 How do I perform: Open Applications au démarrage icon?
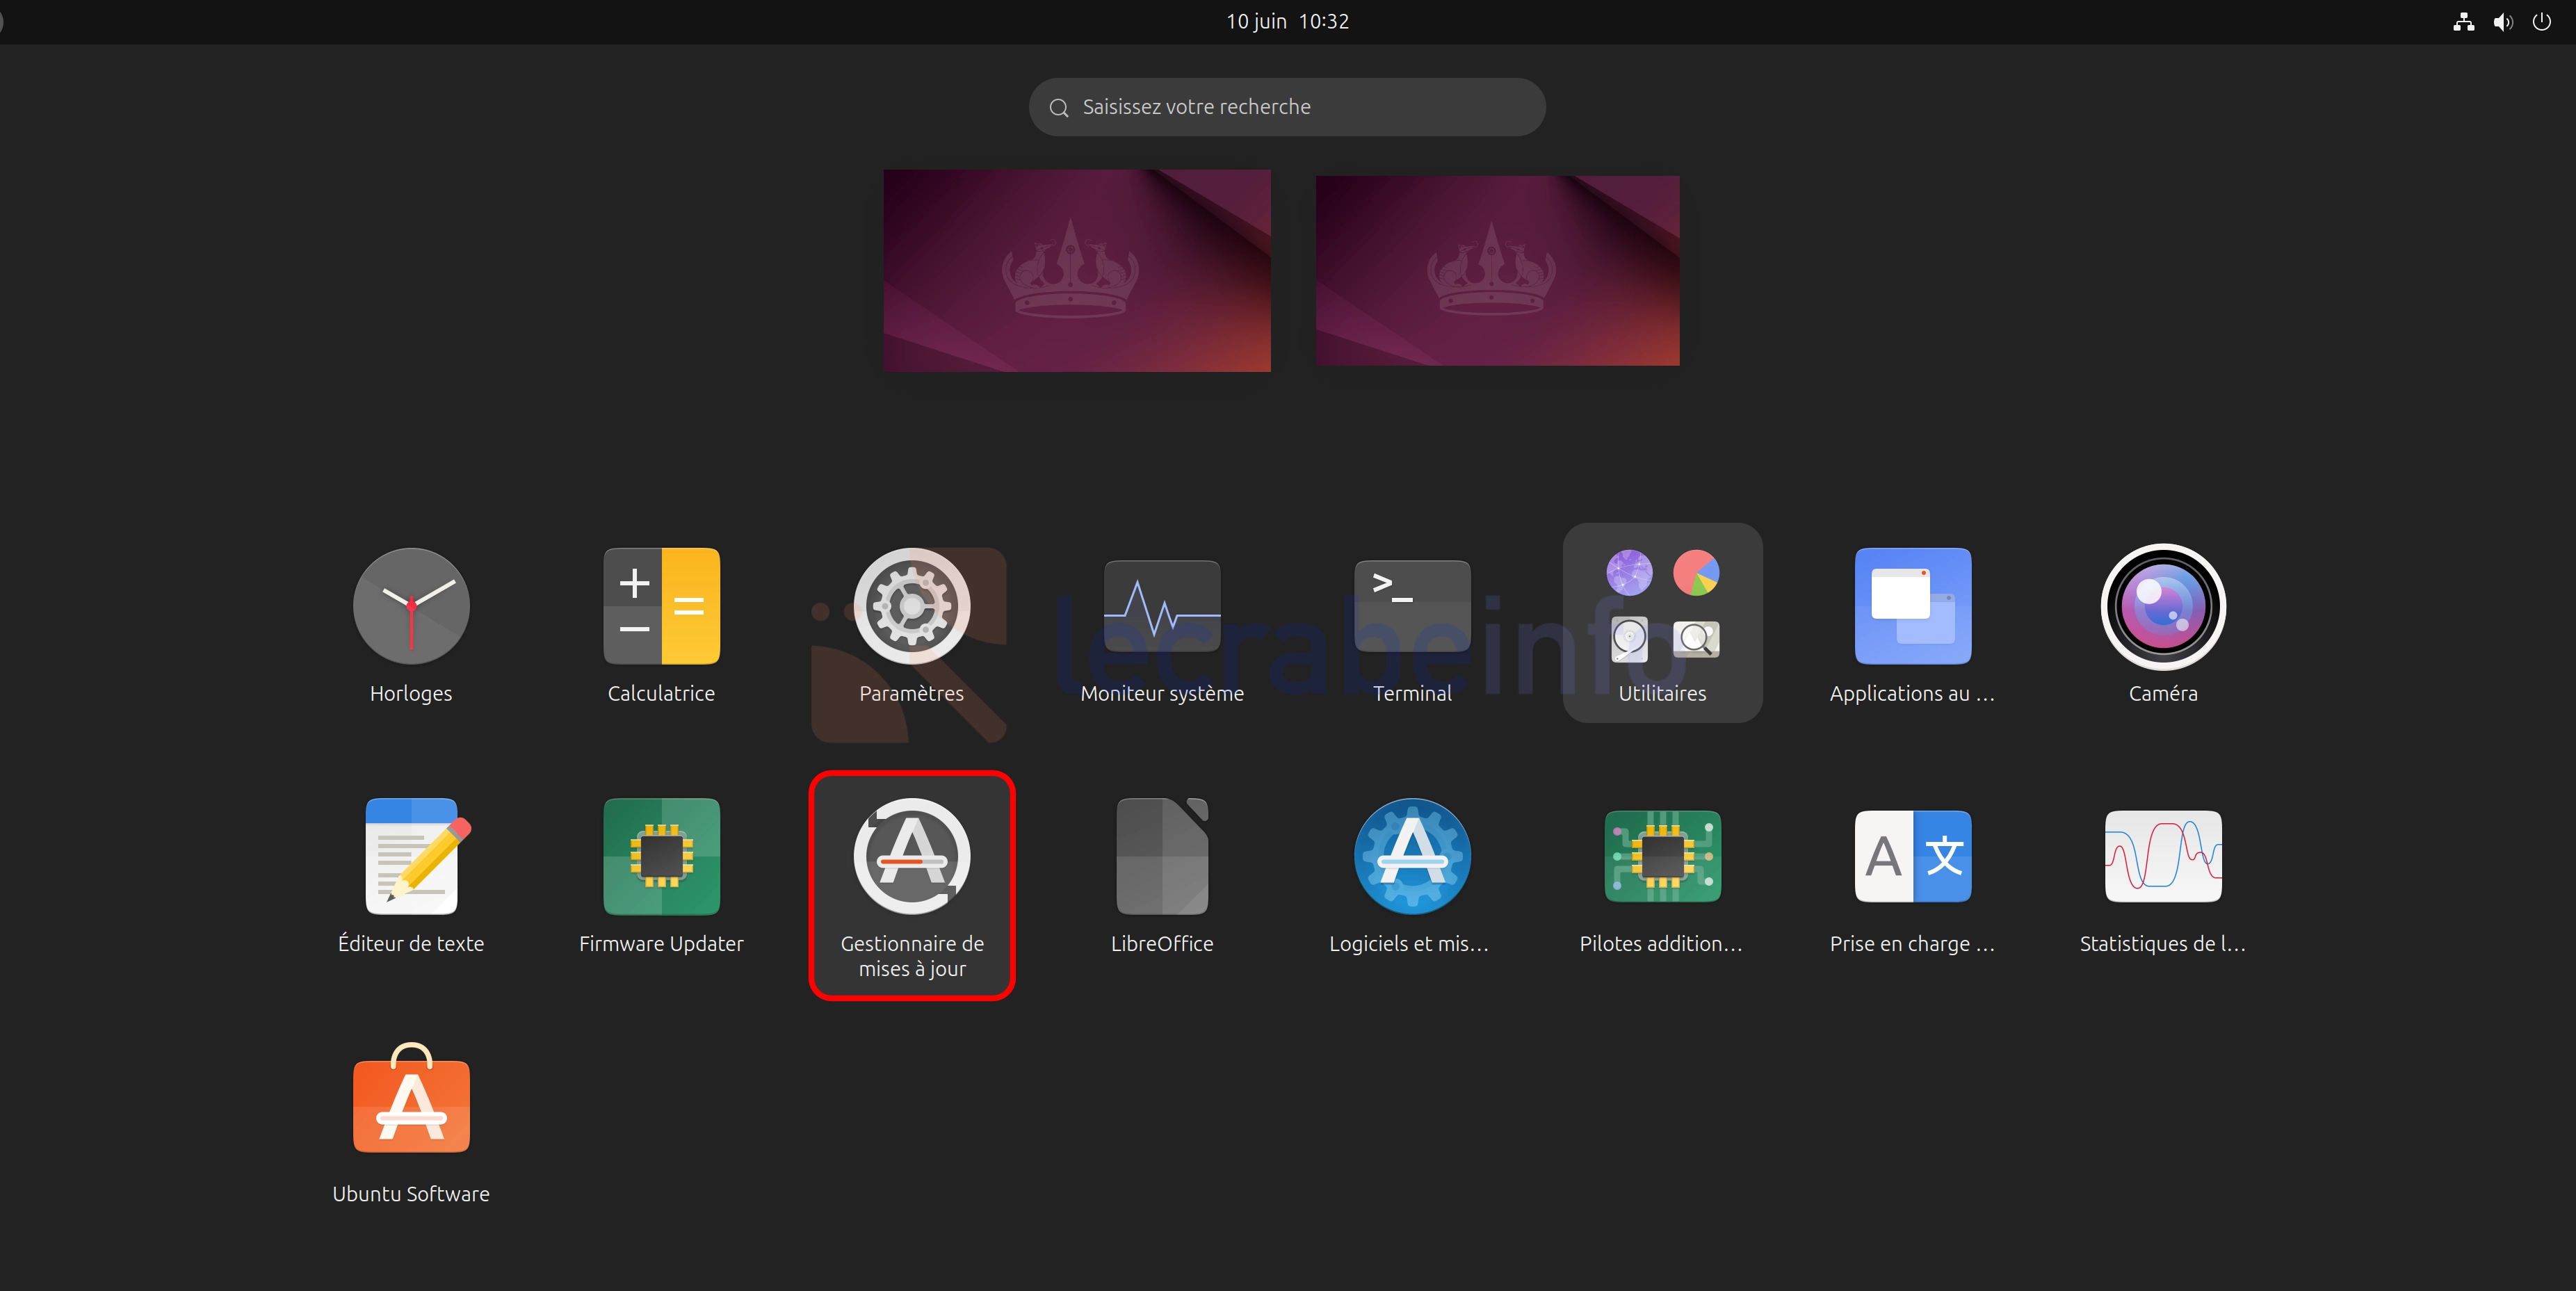click(x=1912, y=606)
